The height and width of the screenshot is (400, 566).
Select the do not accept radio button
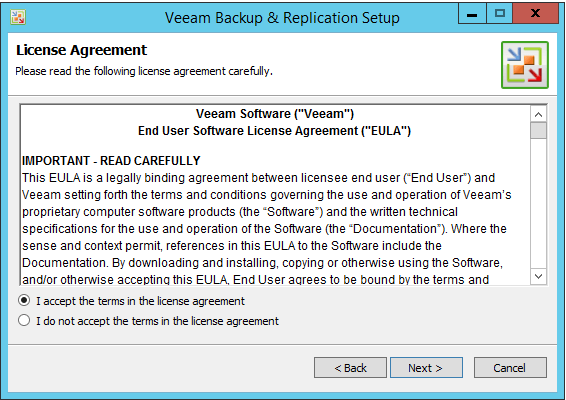(x=24, y=320)
